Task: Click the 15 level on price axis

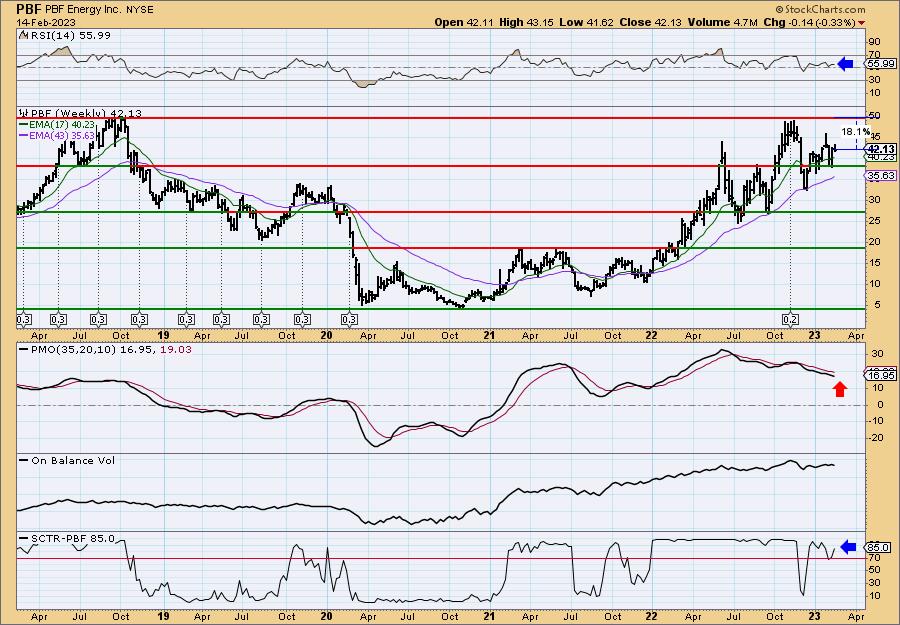Action: click(x=874, y=263)
